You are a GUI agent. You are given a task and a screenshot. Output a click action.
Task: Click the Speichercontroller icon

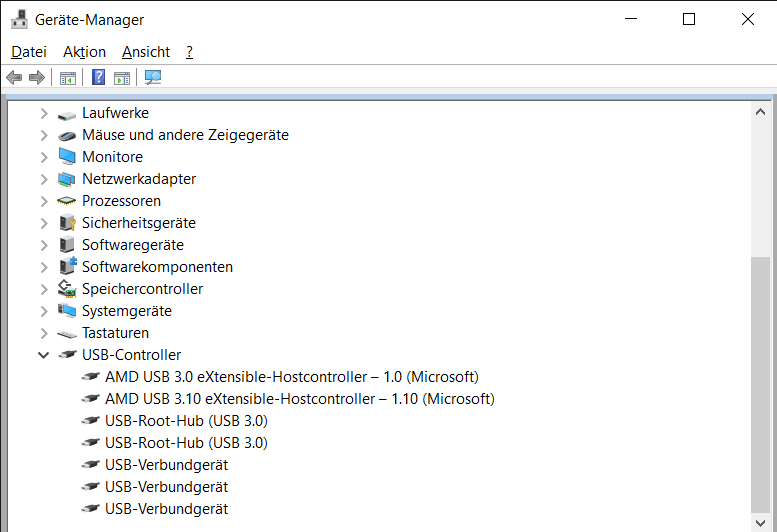[x=67, y=289]
